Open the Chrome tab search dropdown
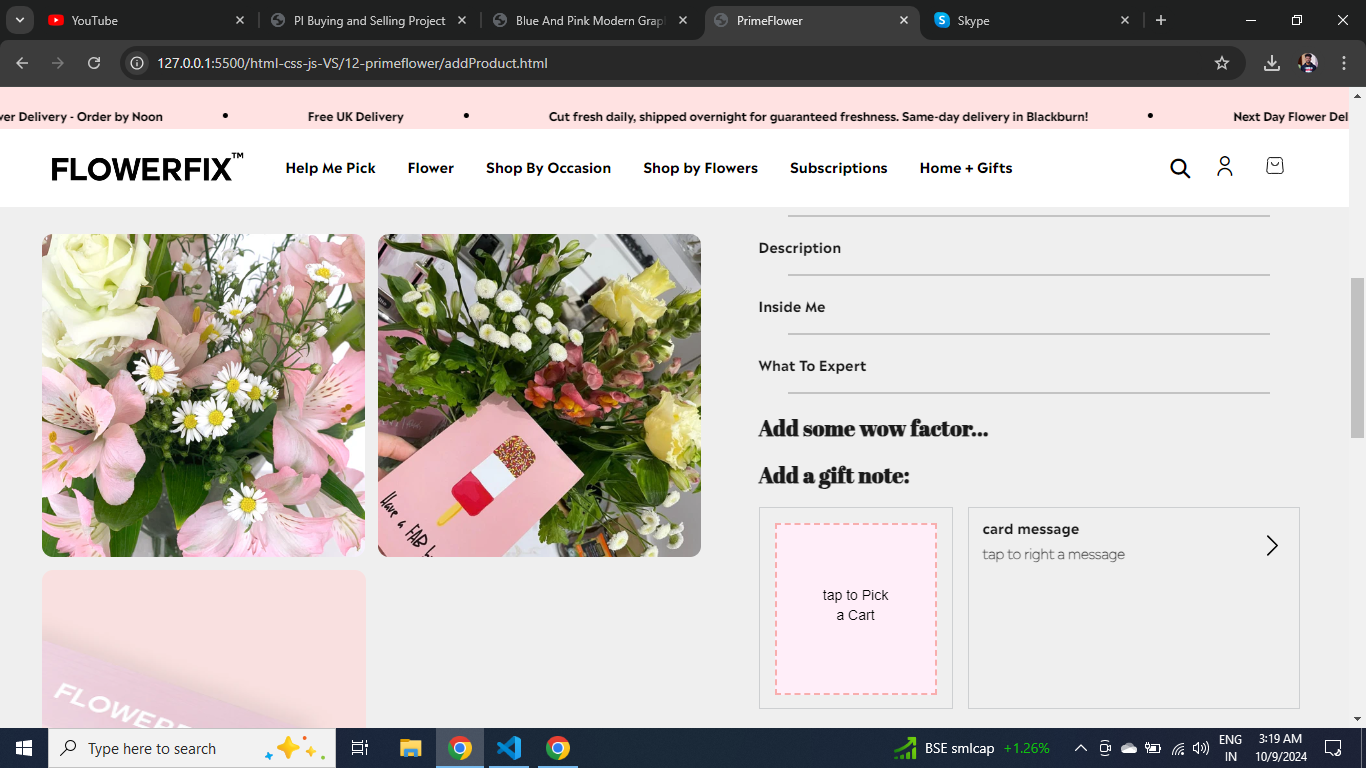 (20, 20)
